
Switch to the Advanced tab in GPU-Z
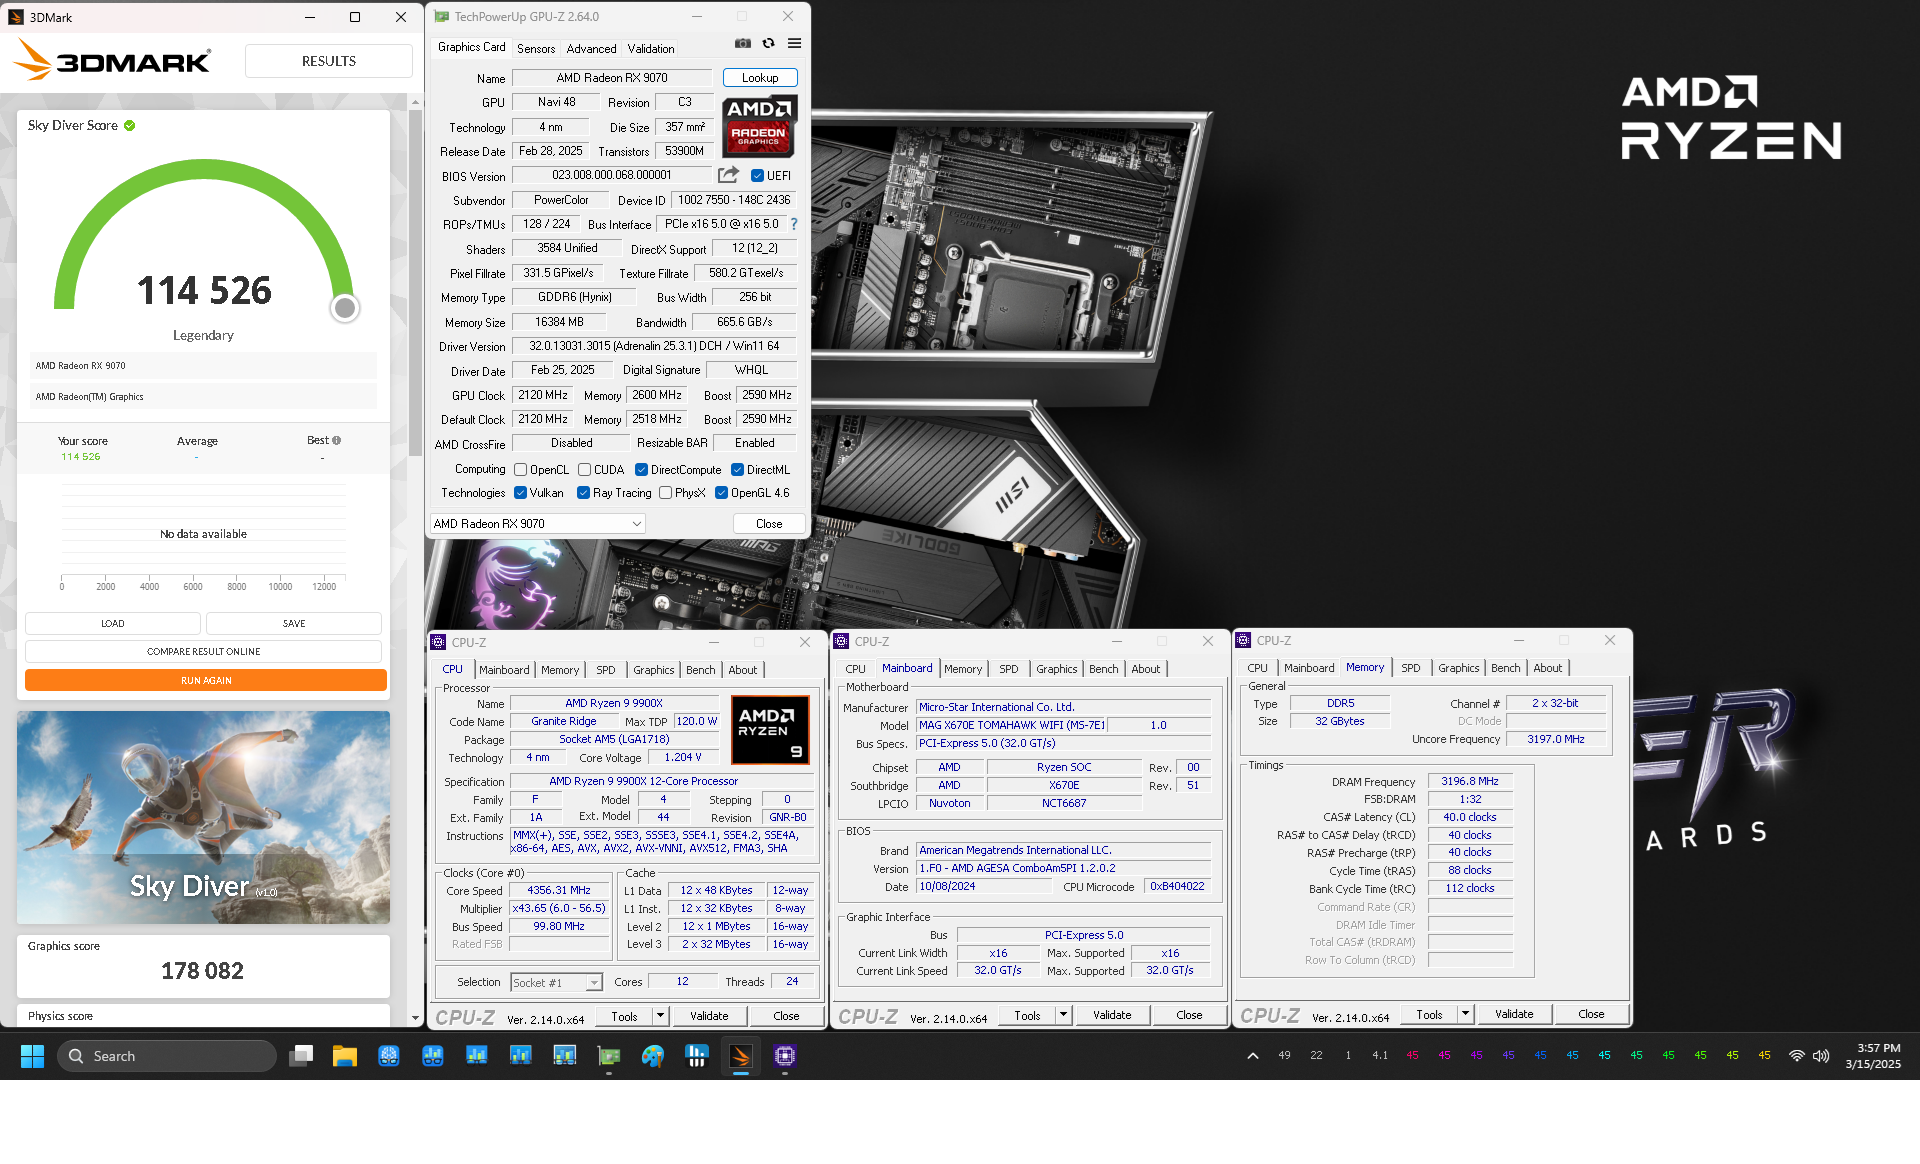(591, 49)
